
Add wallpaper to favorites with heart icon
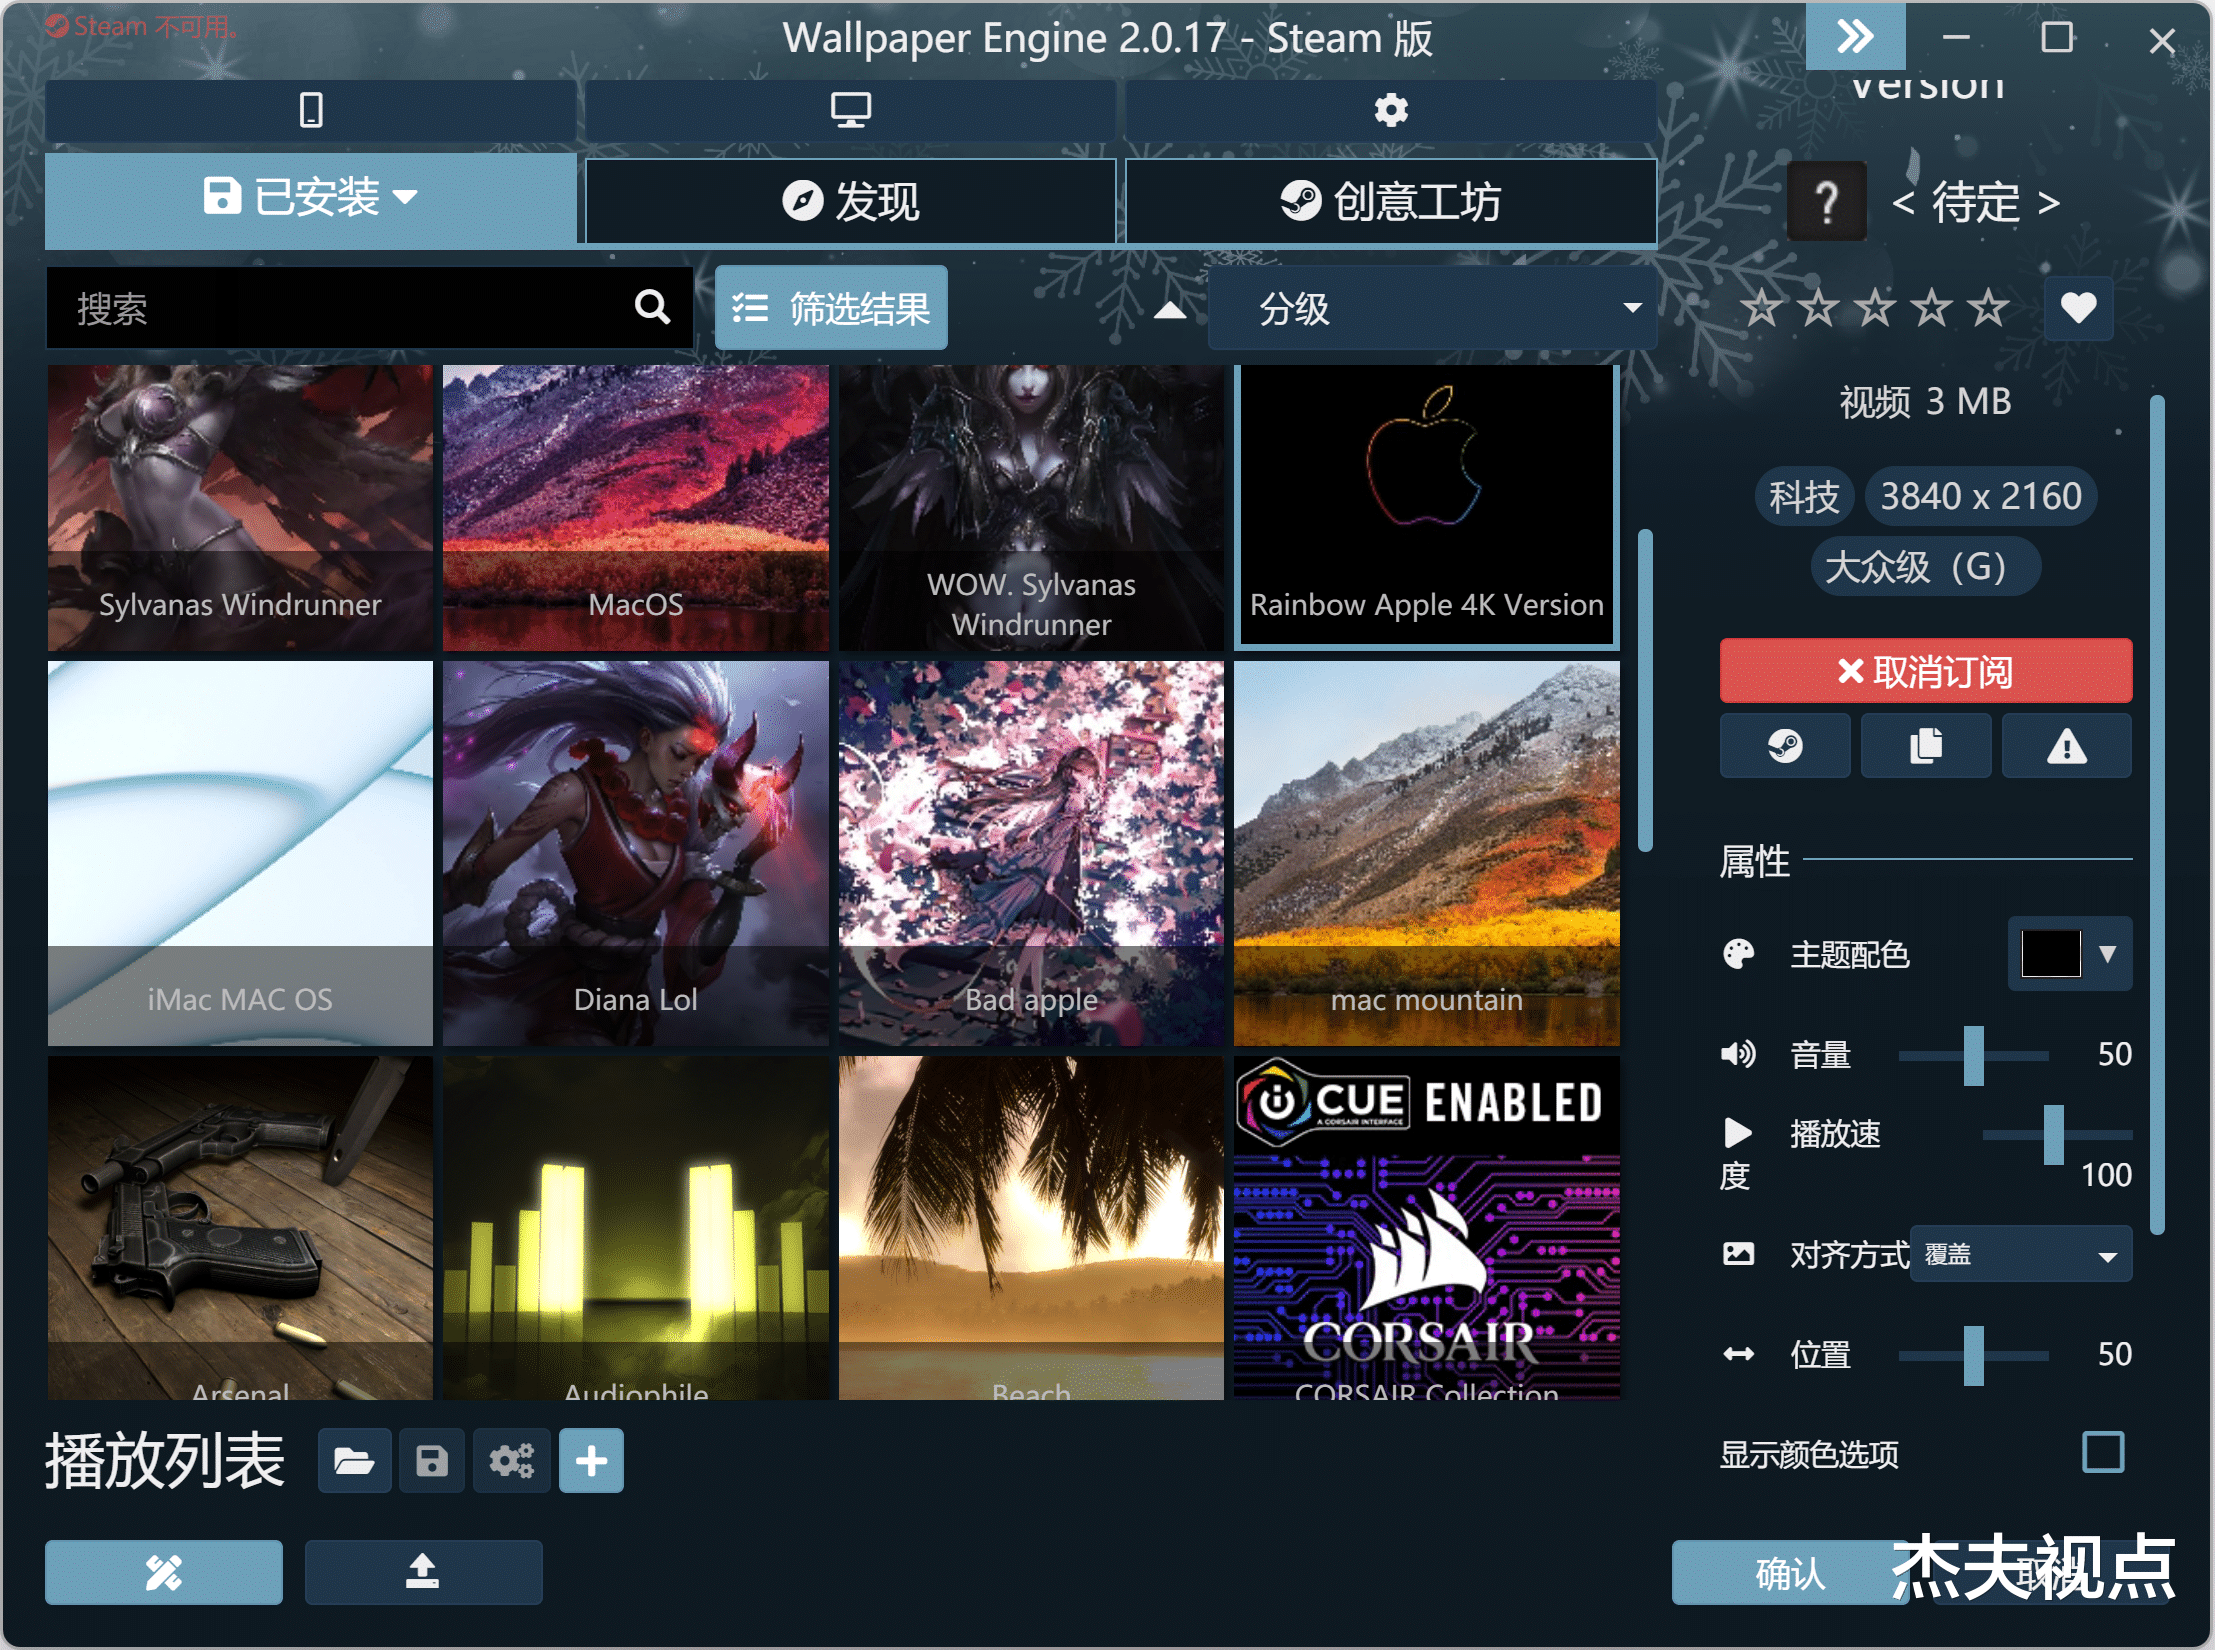[2078, 307]
